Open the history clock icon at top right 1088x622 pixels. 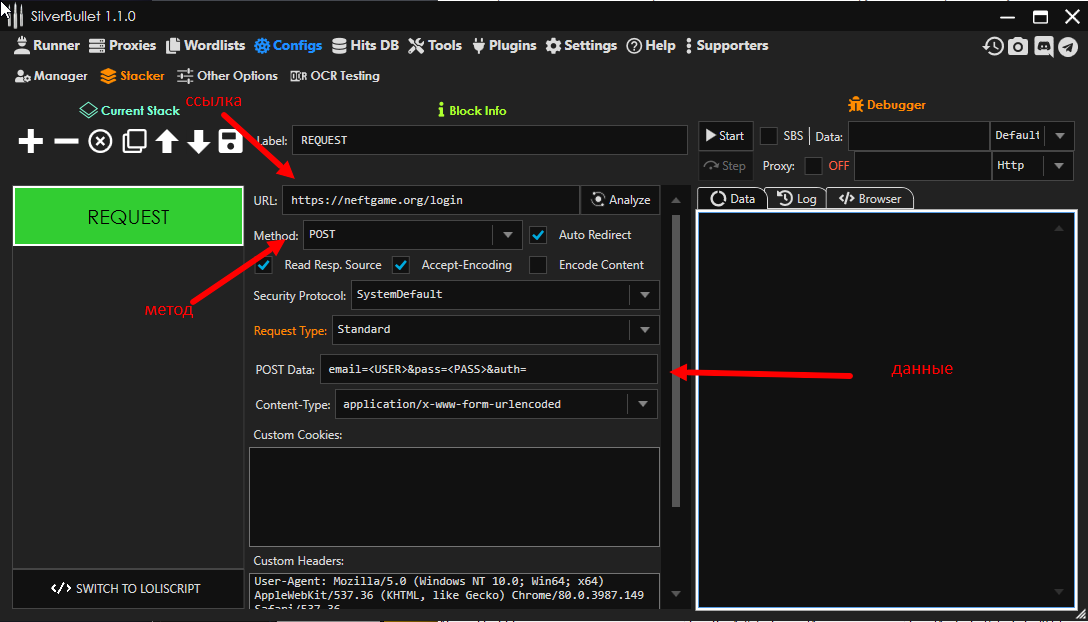click(x=993, y=47)
